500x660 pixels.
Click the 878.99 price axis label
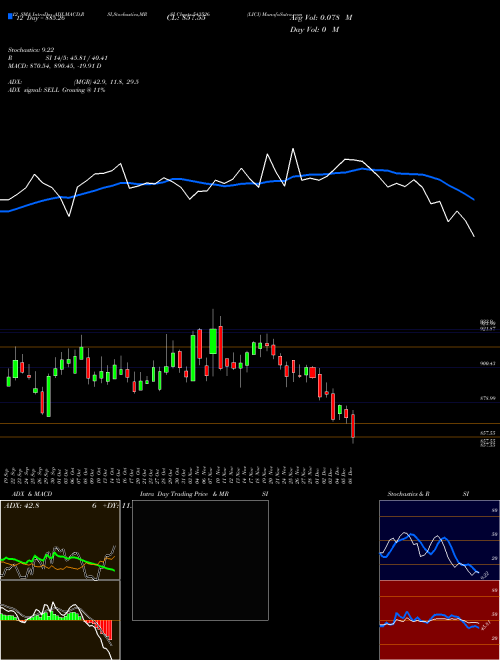[x=488, y=398]
